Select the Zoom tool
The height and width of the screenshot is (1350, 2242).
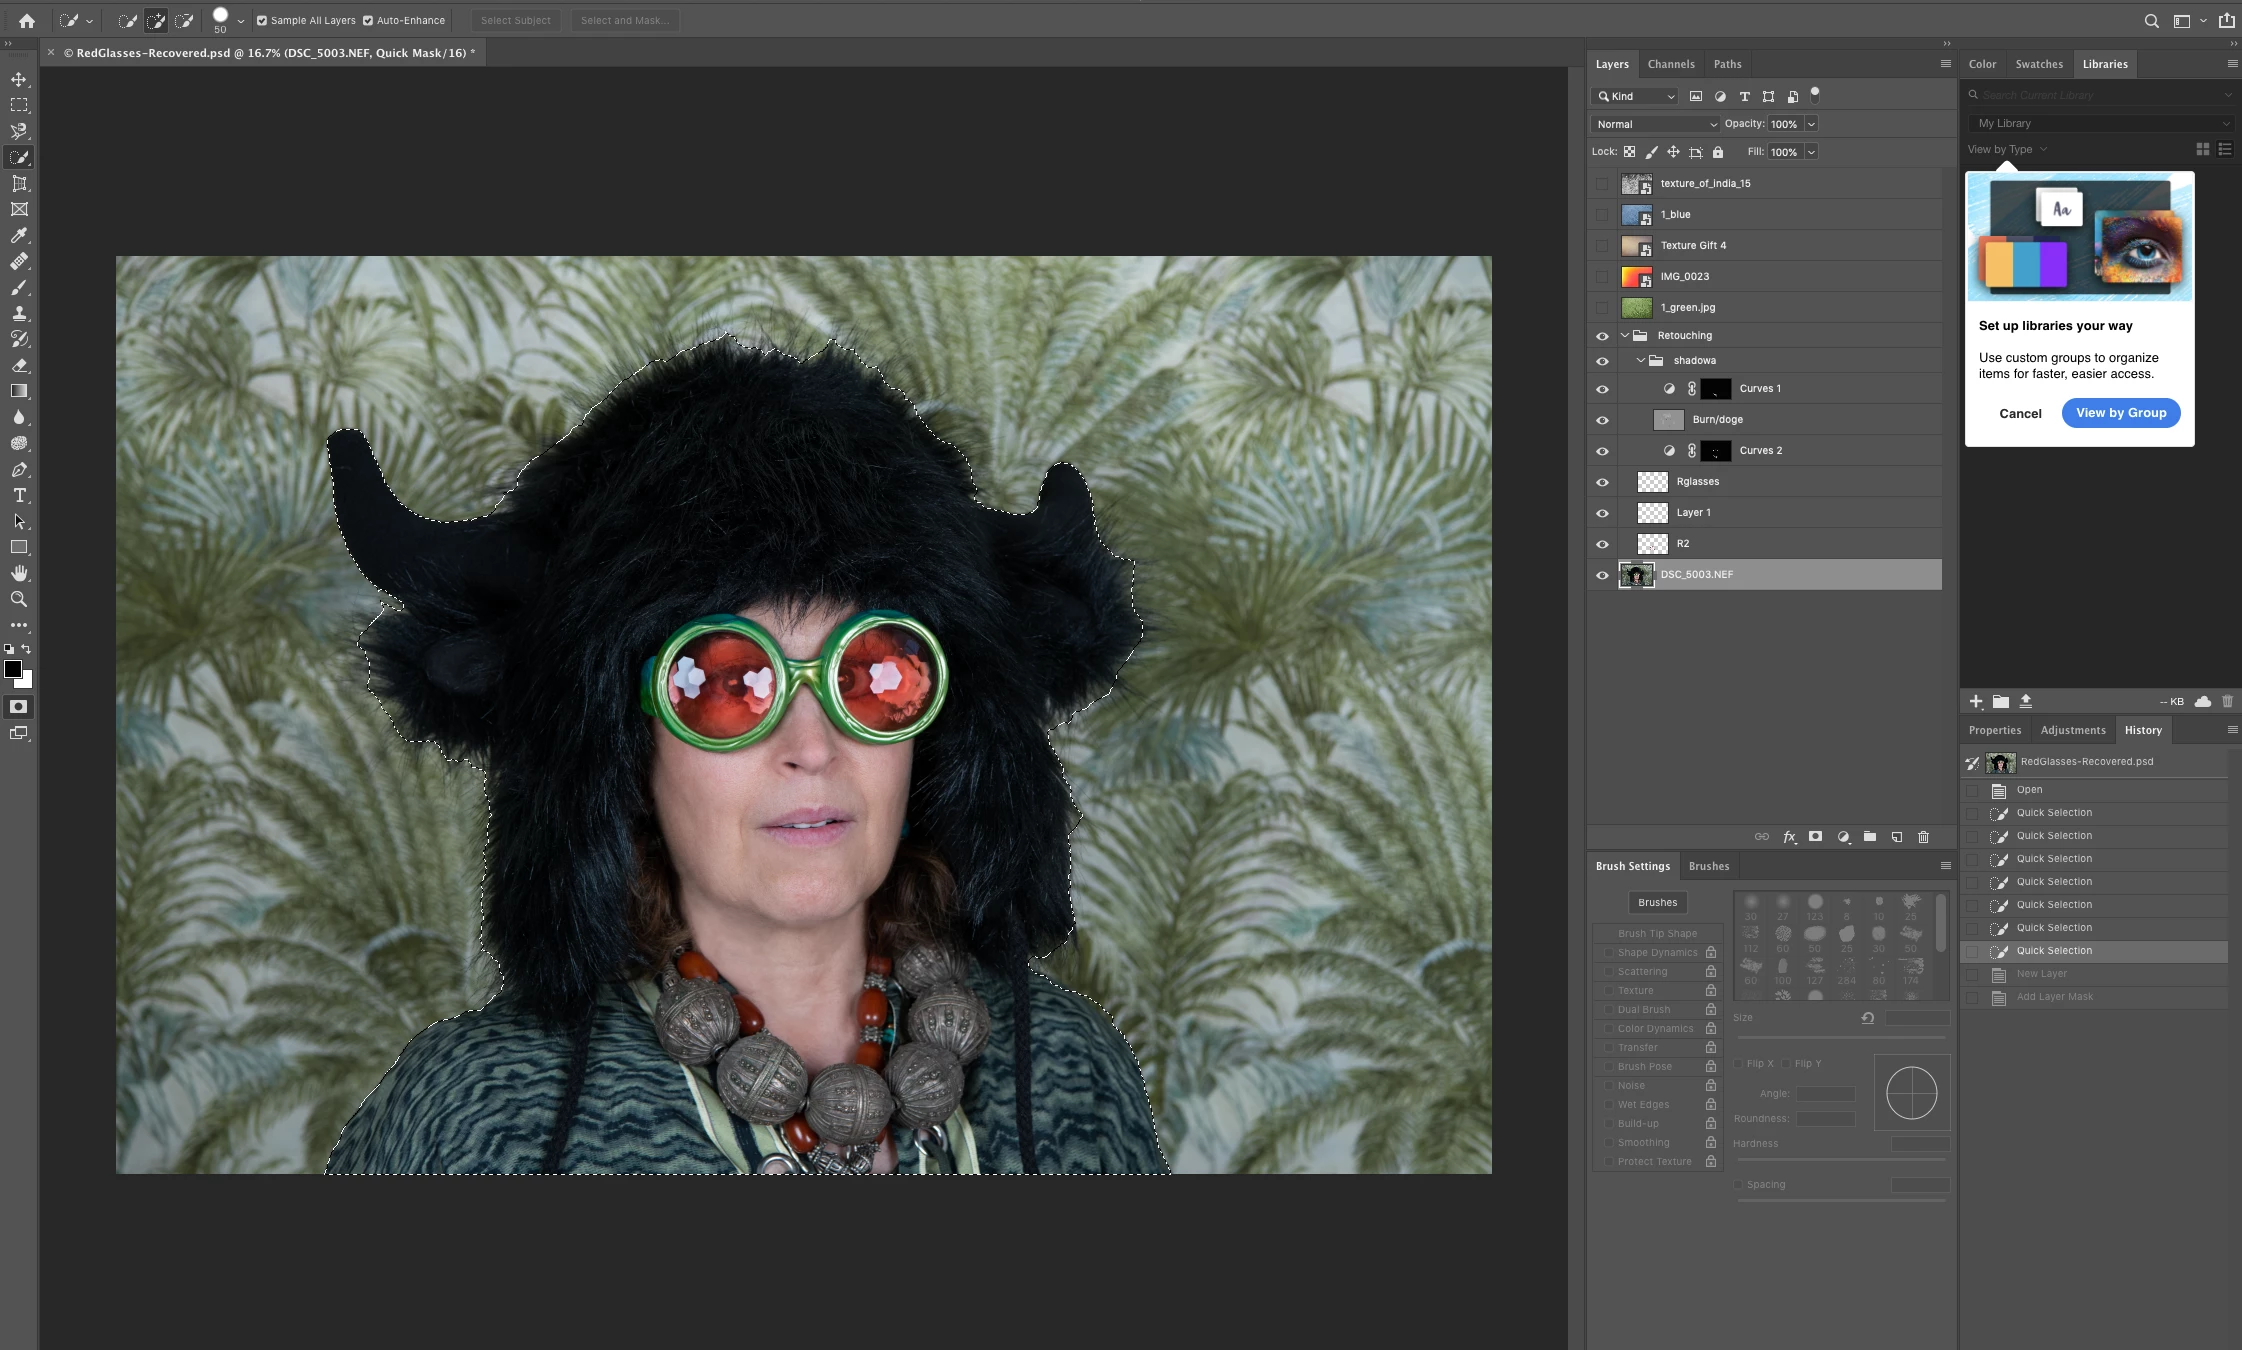tap(19, 599)
